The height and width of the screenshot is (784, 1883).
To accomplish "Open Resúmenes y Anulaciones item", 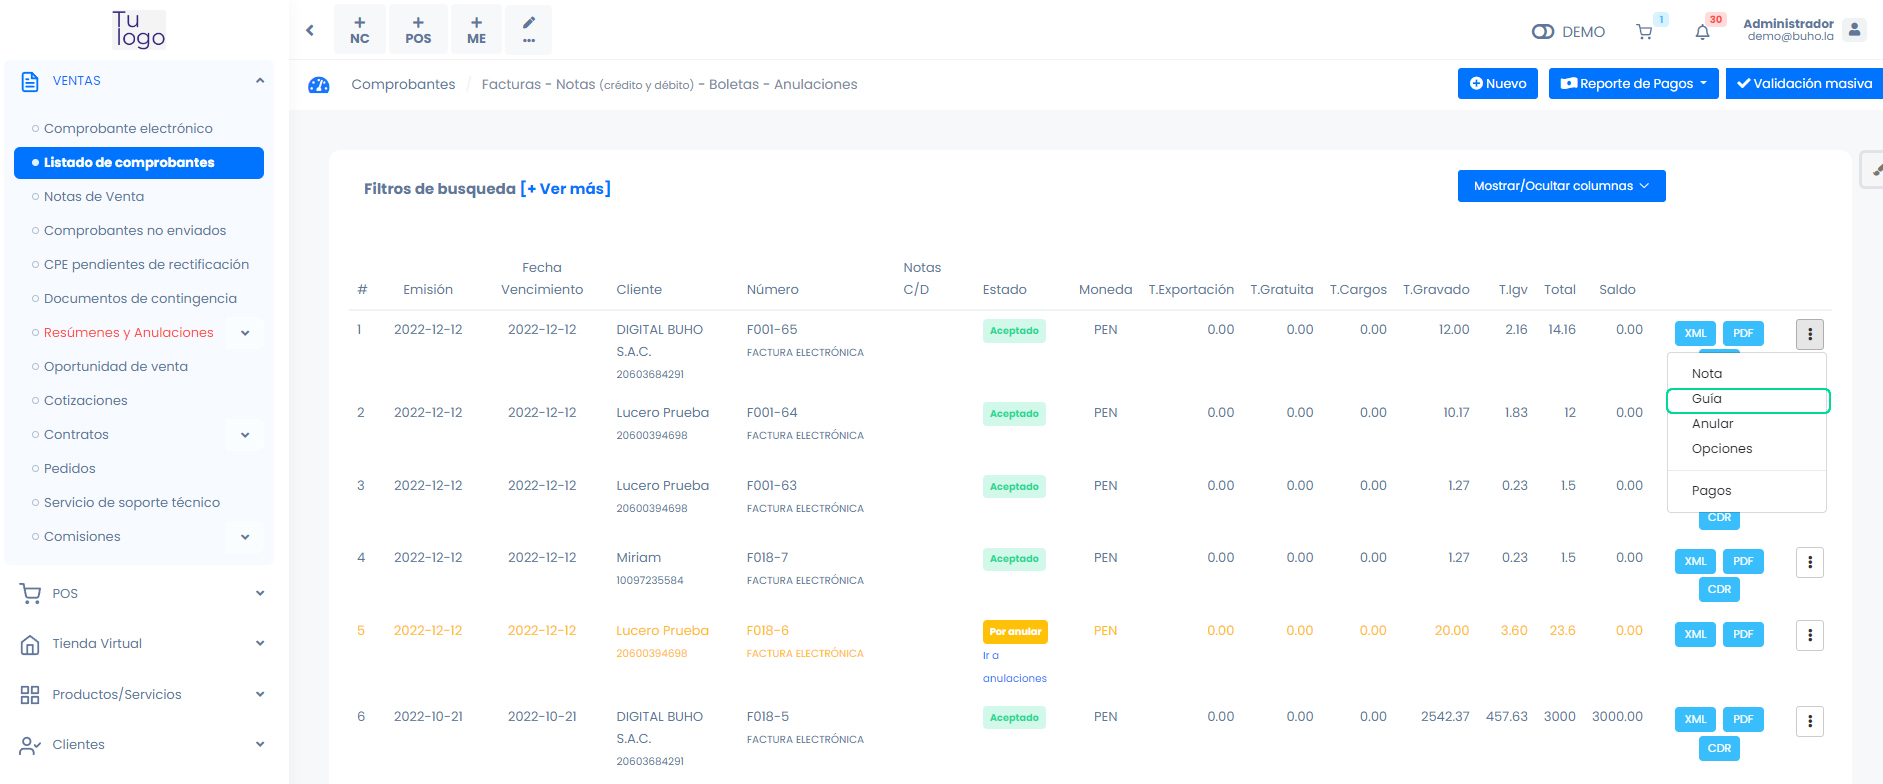I will pos(128,332).
